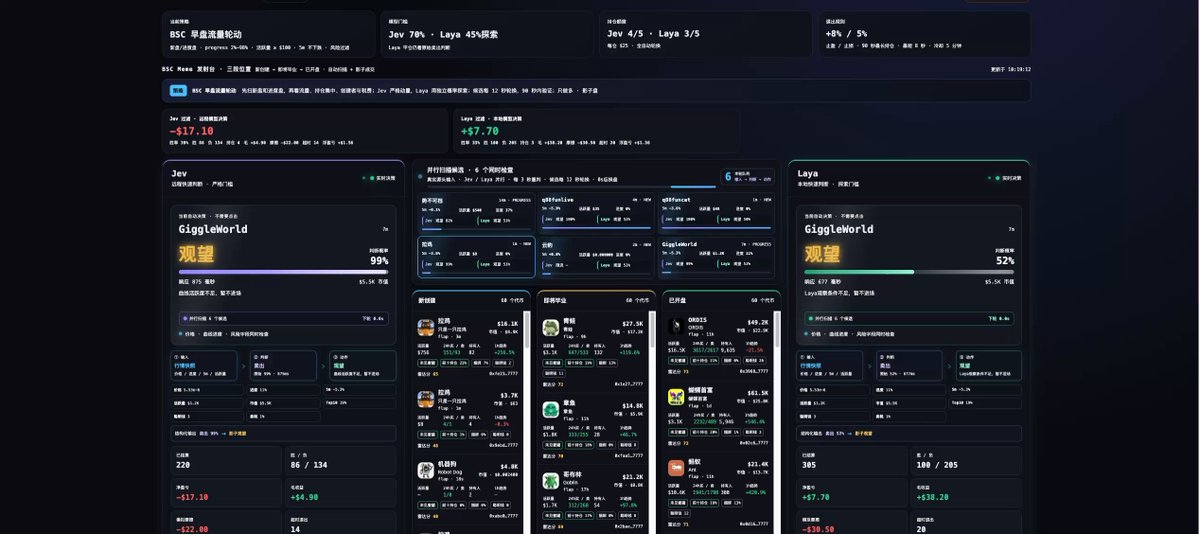The width and height of the screenshot is (1200, 534).
Task: Click the green frog token avatar at the top
Action: [550, 327]
